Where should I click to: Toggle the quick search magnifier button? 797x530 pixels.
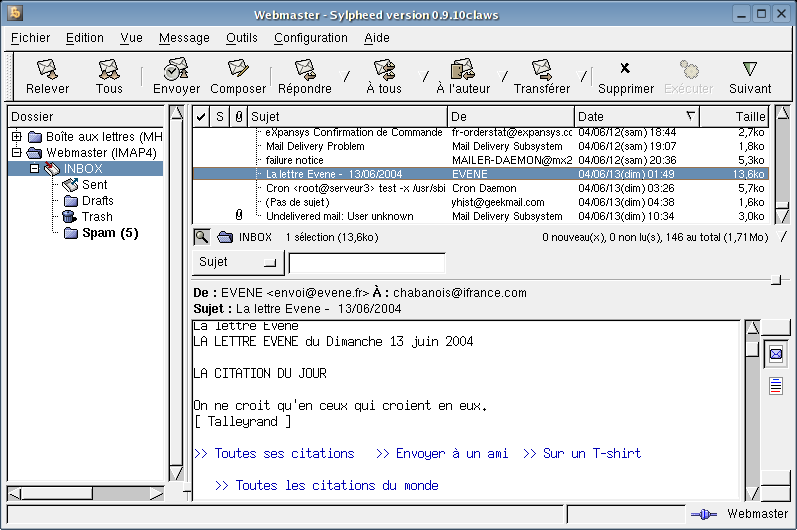[201, 237]
